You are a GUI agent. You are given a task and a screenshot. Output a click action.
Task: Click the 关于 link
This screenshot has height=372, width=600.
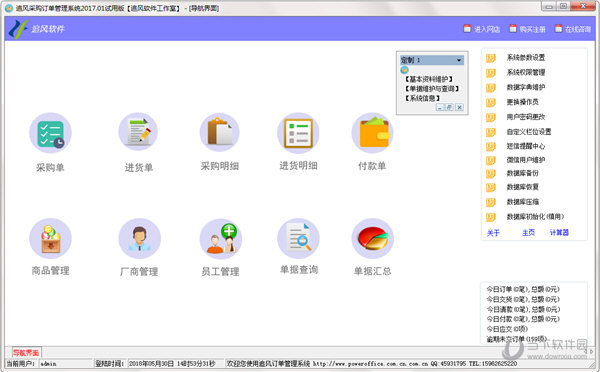(x=493, y=233)
